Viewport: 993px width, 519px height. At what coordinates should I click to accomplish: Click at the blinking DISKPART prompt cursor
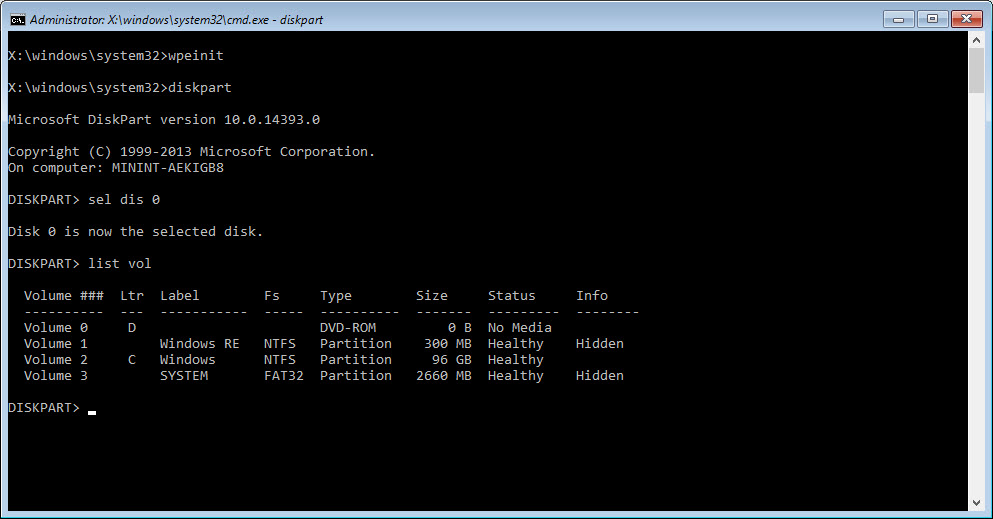[92, 408]
